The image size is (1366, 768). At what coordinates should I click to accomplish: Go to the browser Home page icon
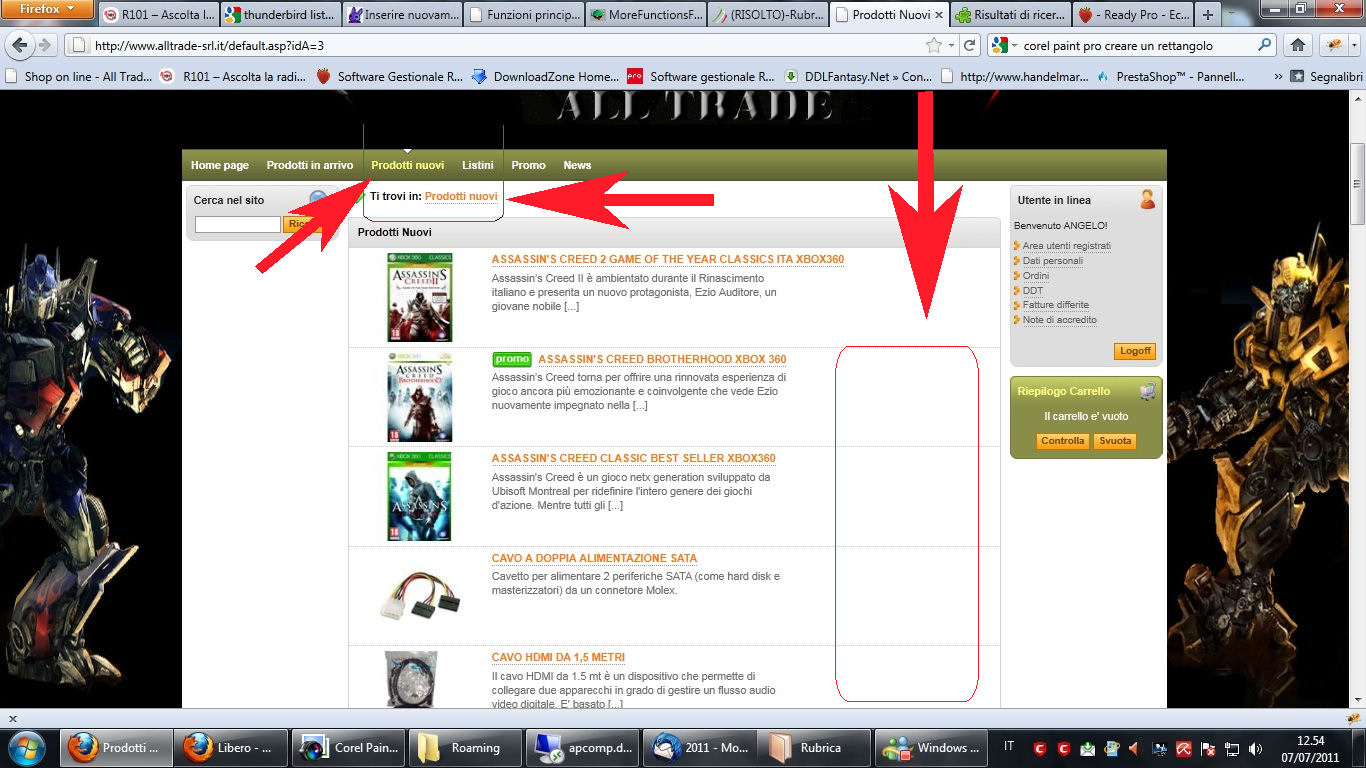[1298, 45]
